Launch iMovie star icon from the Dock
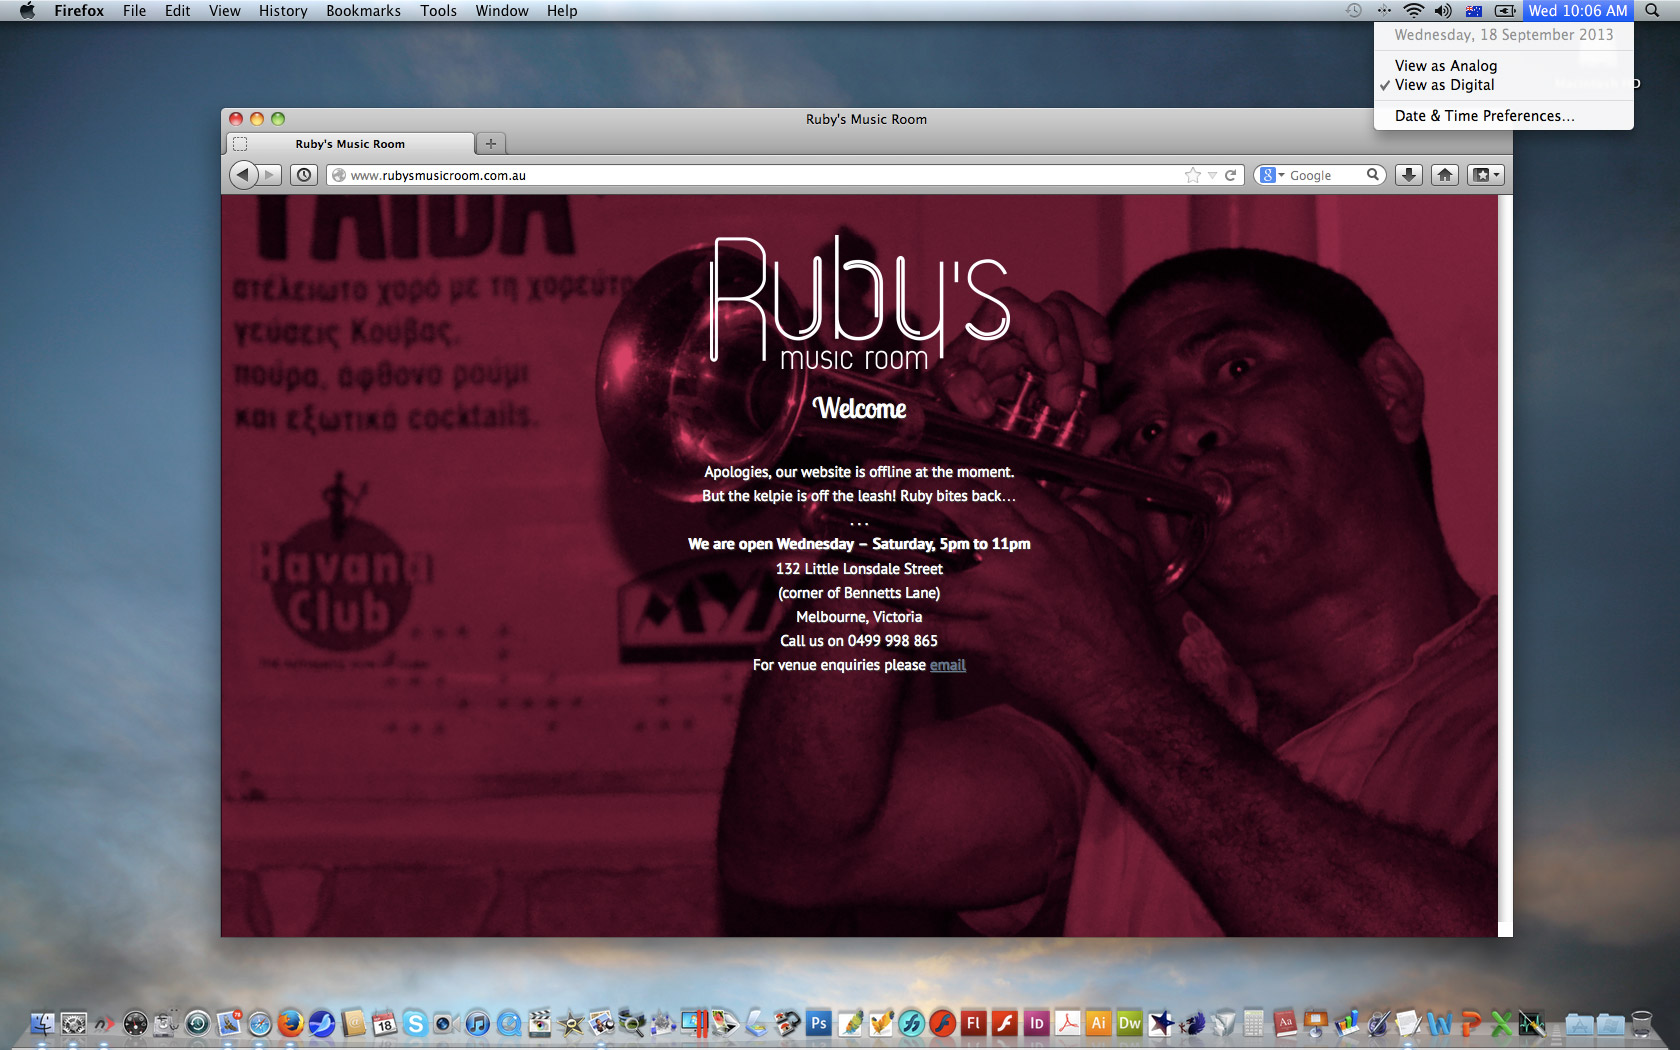The width and height of the screenshot is (1680, 1050). pos(571,1023)
